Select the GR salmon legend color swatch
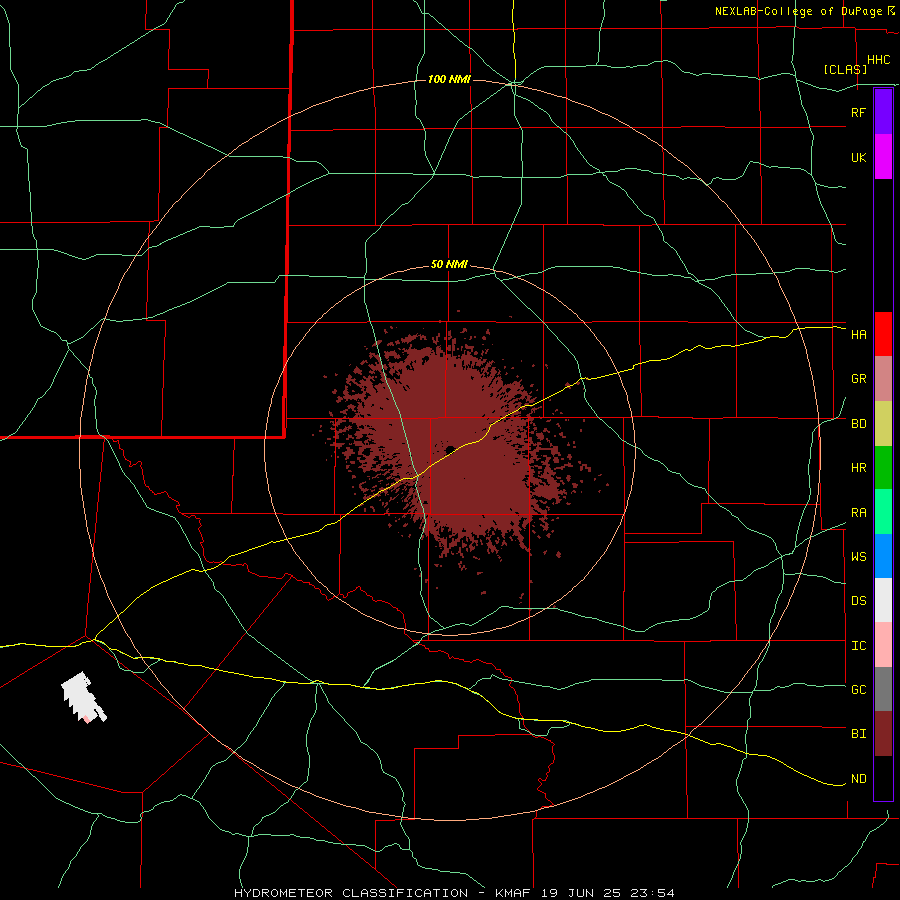The width and height of the screenshot is (900, 900). coord(883,379)
